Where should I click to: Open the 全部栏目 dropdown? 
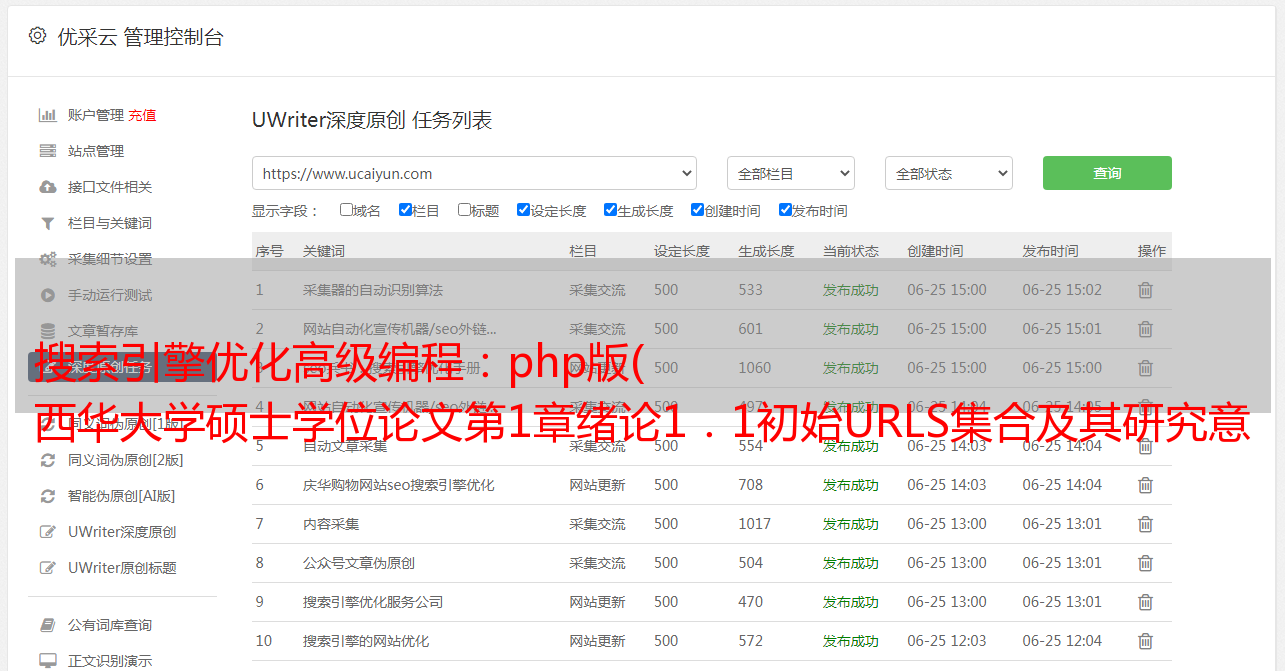pos(791,173)
